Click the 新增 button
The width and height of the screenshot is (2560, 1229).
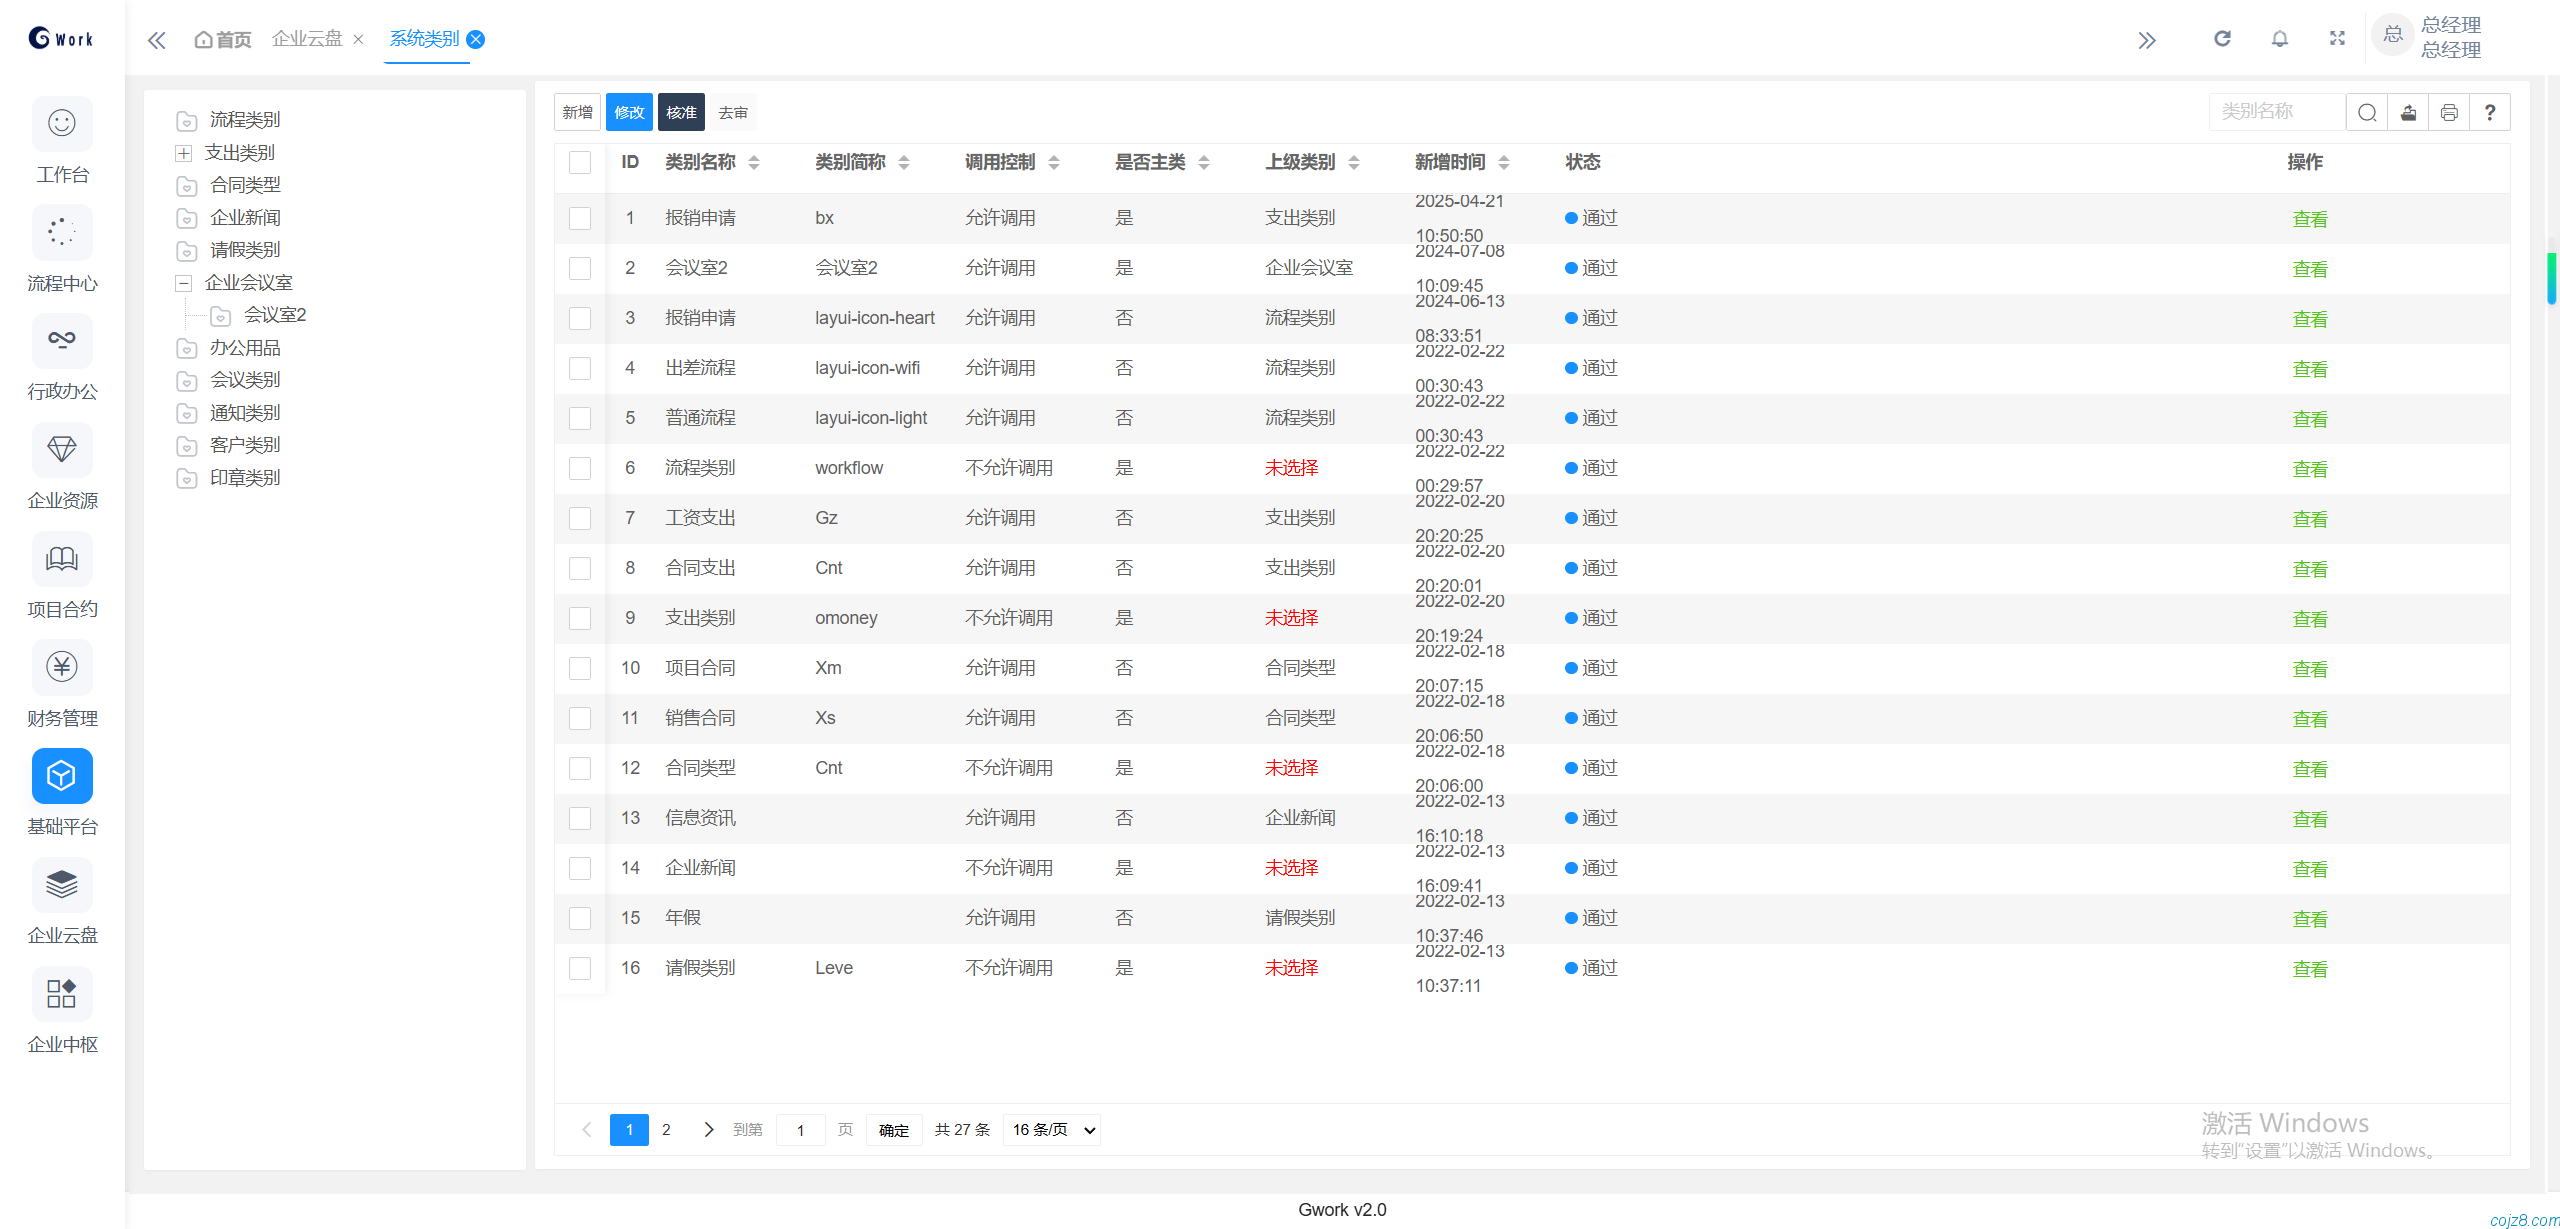pos(577,113)
